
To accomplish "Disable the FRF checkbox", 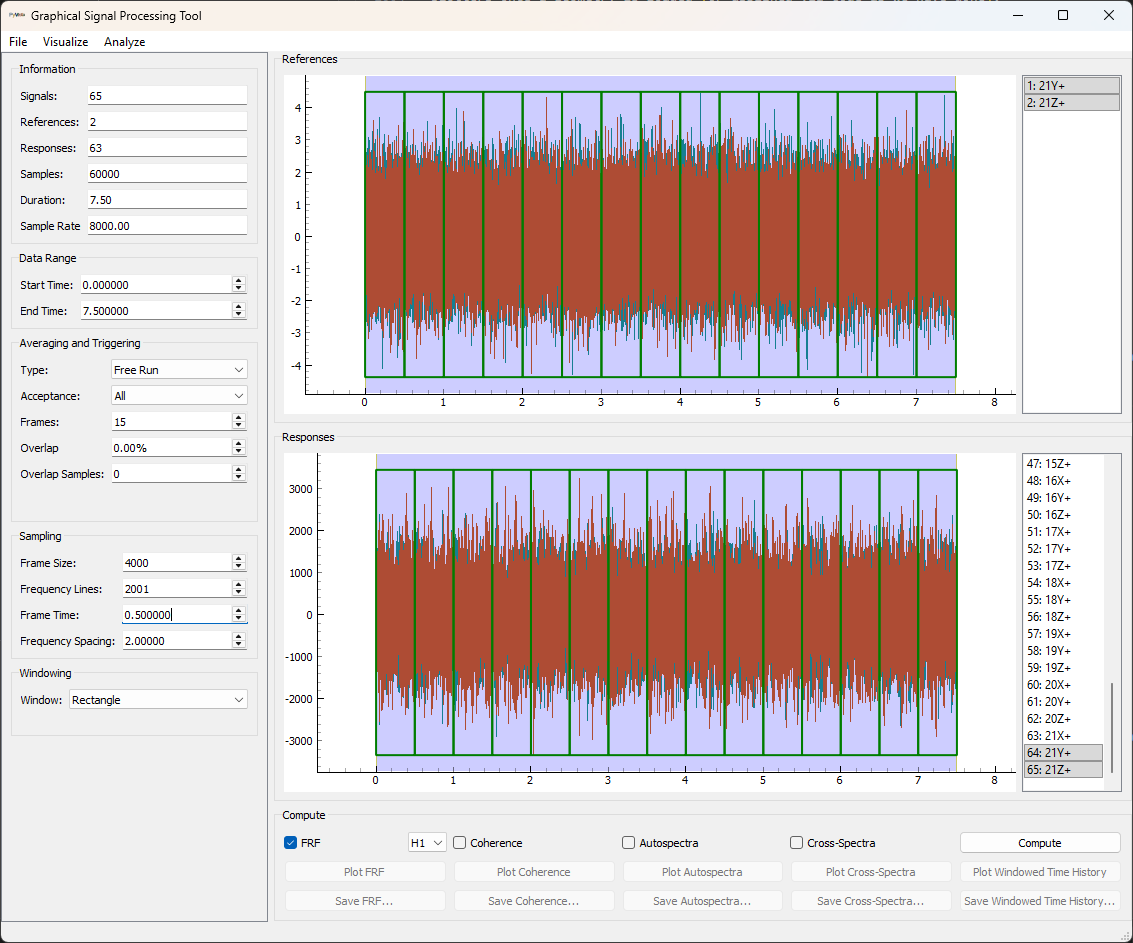I will [x=290, y=843].
